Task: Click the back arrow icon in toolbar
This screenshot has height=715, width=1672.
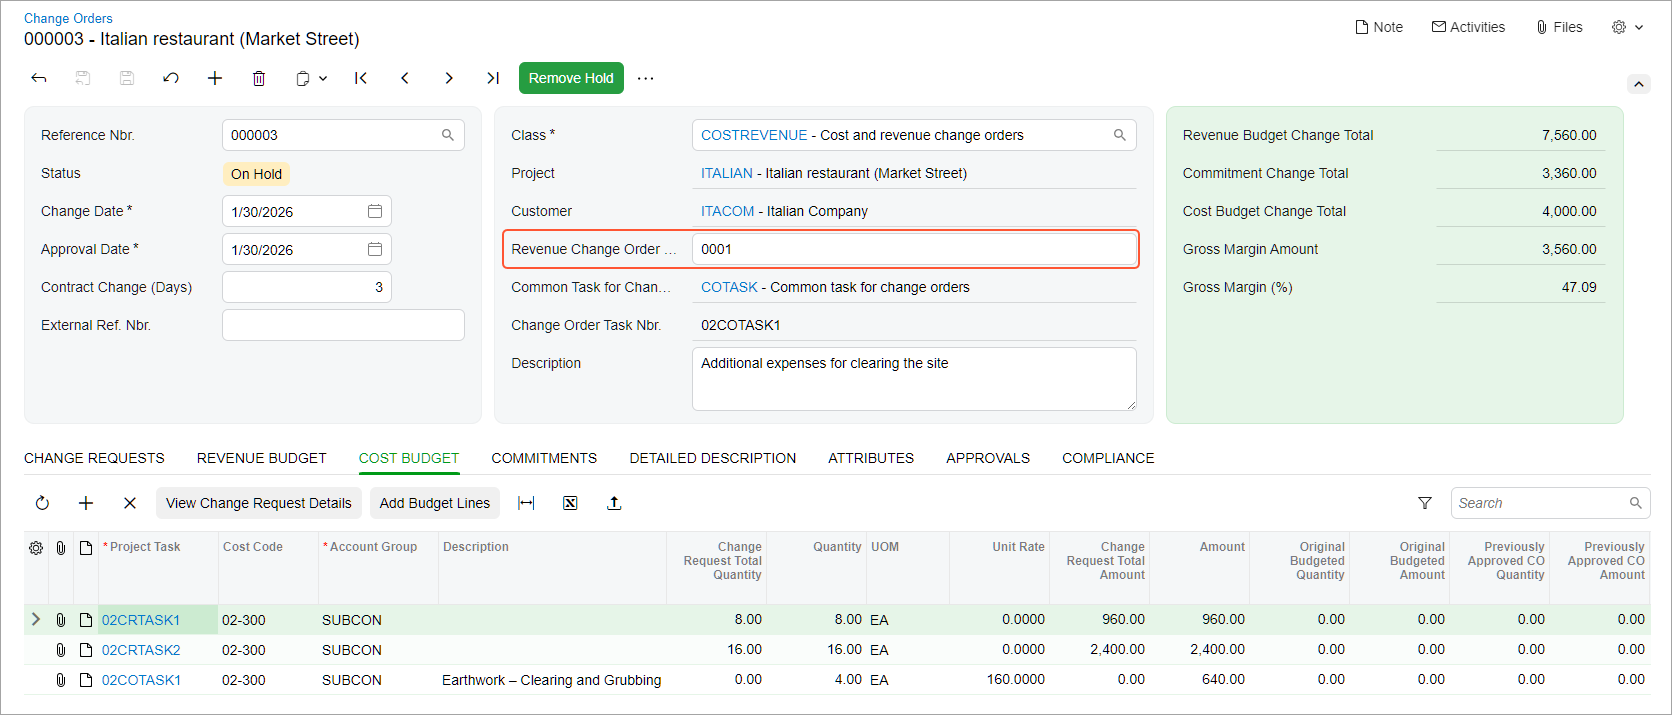Action: (39, 78)
